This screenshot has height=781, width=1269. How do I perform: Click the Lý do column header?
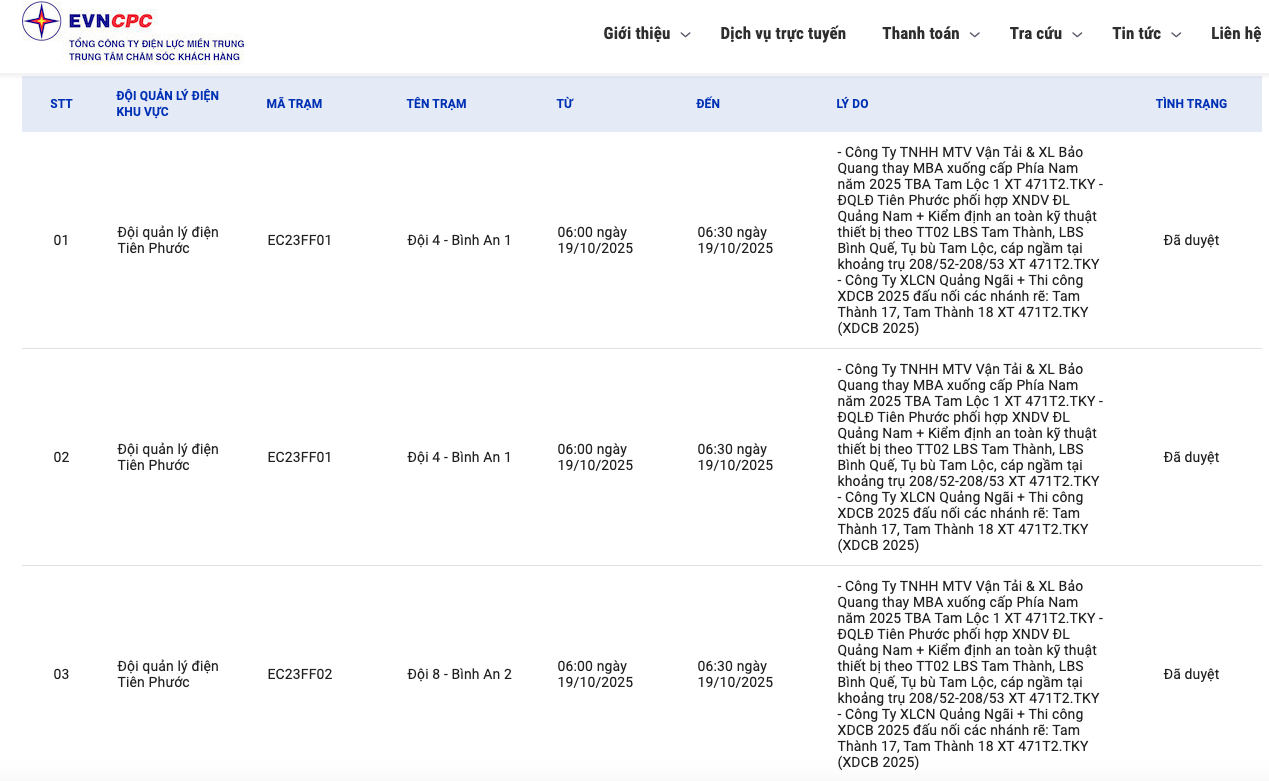point(852,104)
